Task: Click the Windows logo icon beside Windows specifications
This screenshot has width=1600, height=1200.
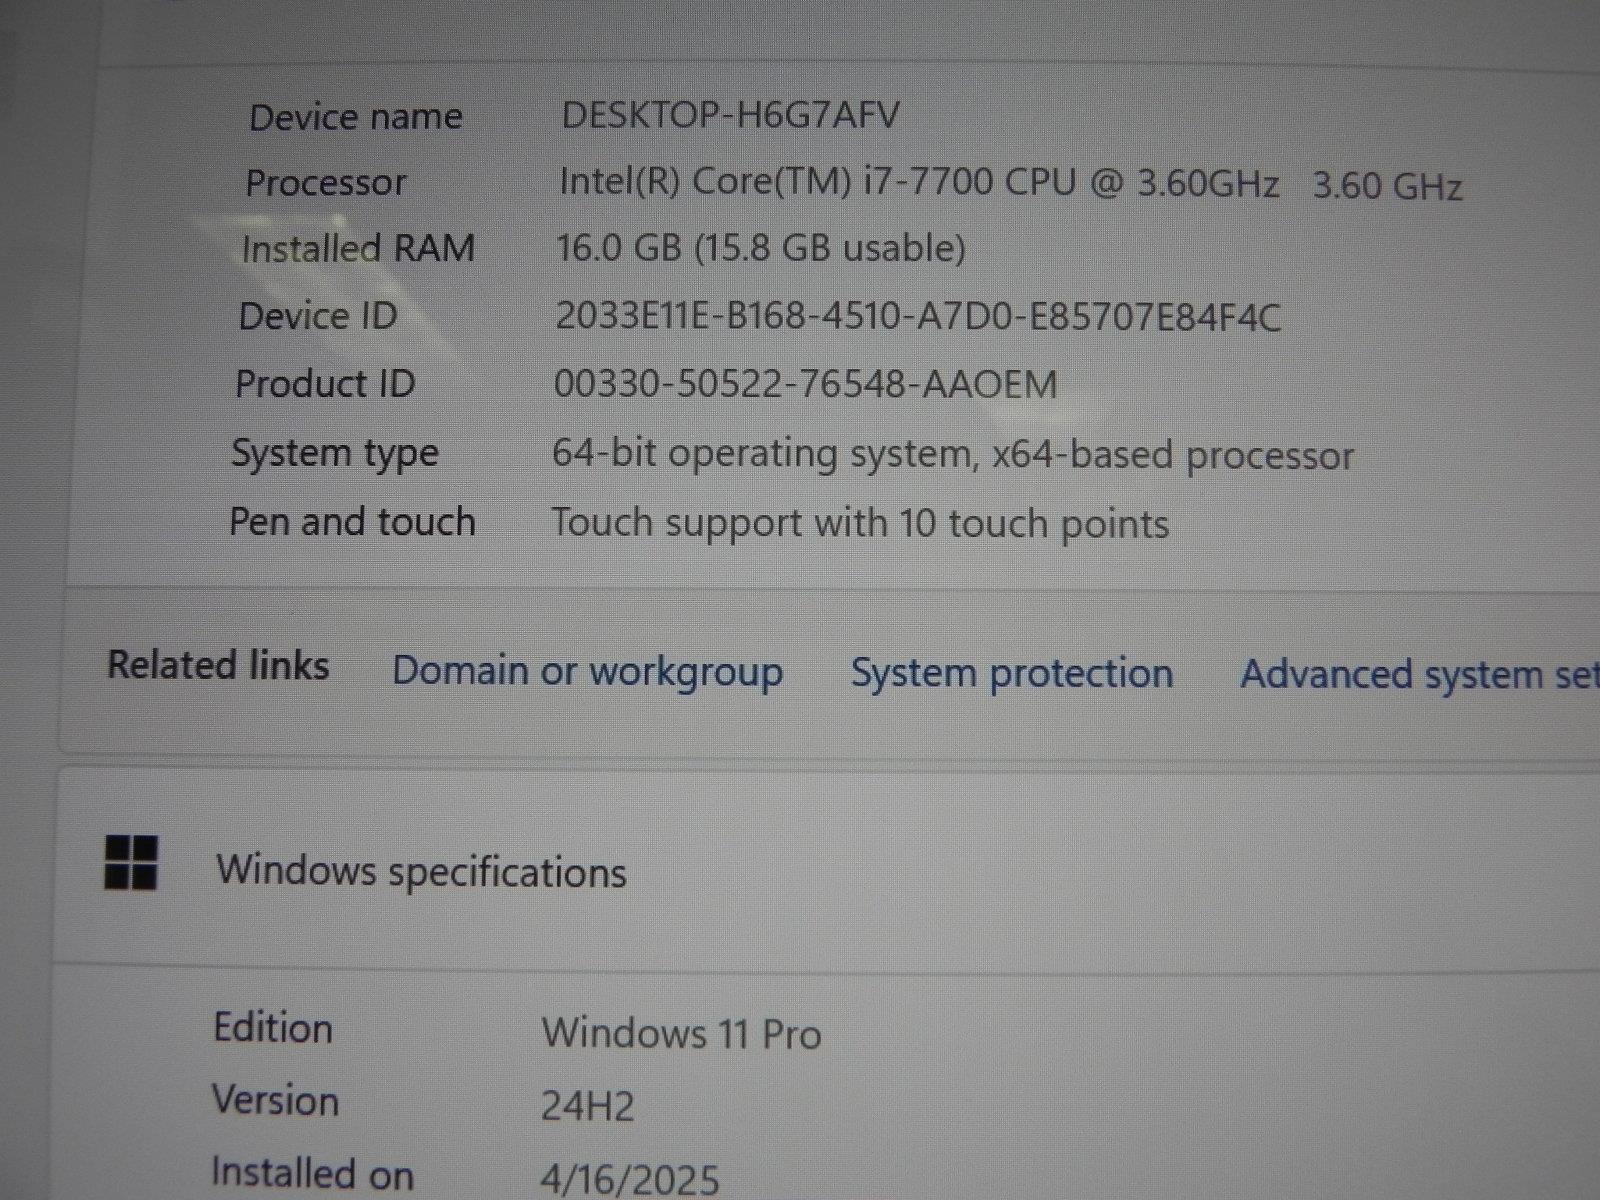Action: click(x=131, y=863)
